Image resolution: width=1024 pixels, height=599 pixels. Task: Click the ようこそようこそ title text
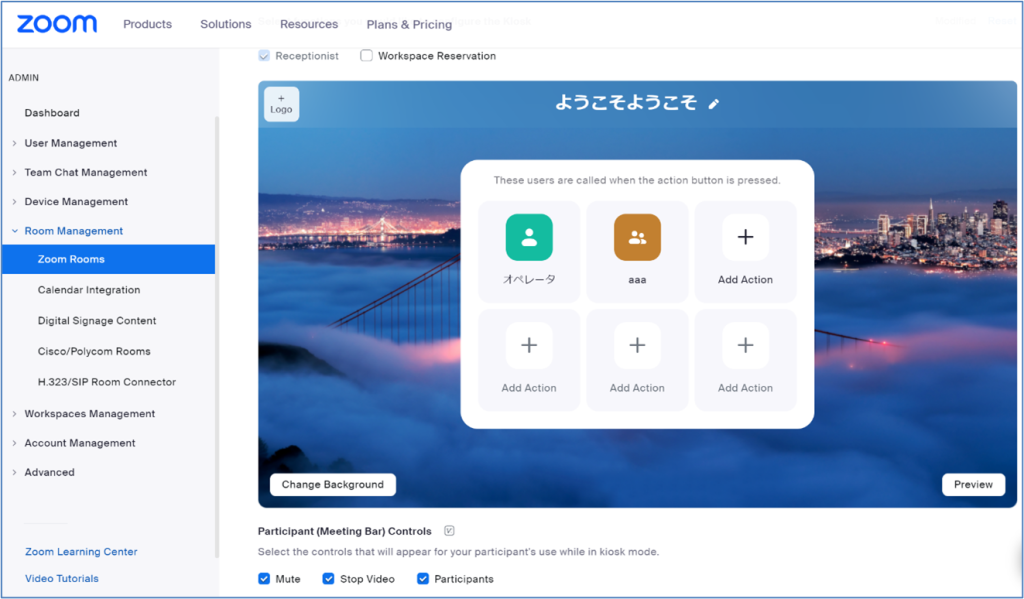pos(626,103)
